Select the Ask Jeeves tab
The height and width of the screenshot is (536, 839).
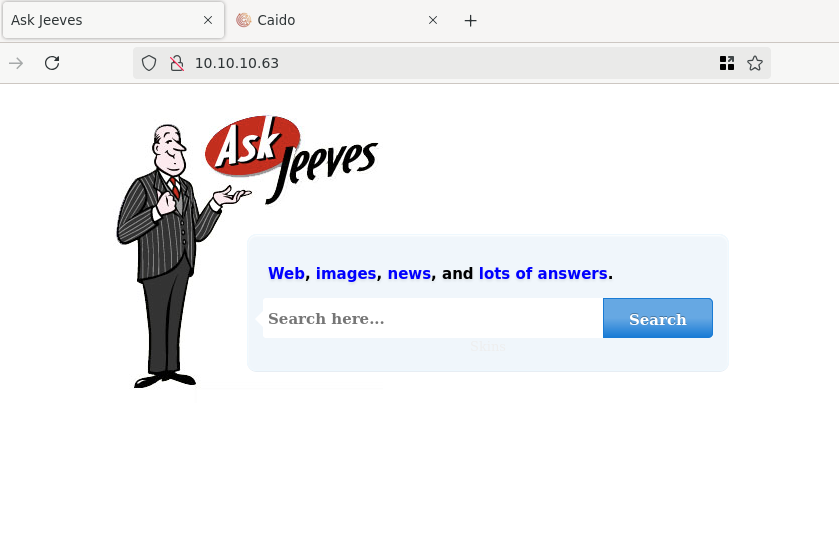point(100,20)
